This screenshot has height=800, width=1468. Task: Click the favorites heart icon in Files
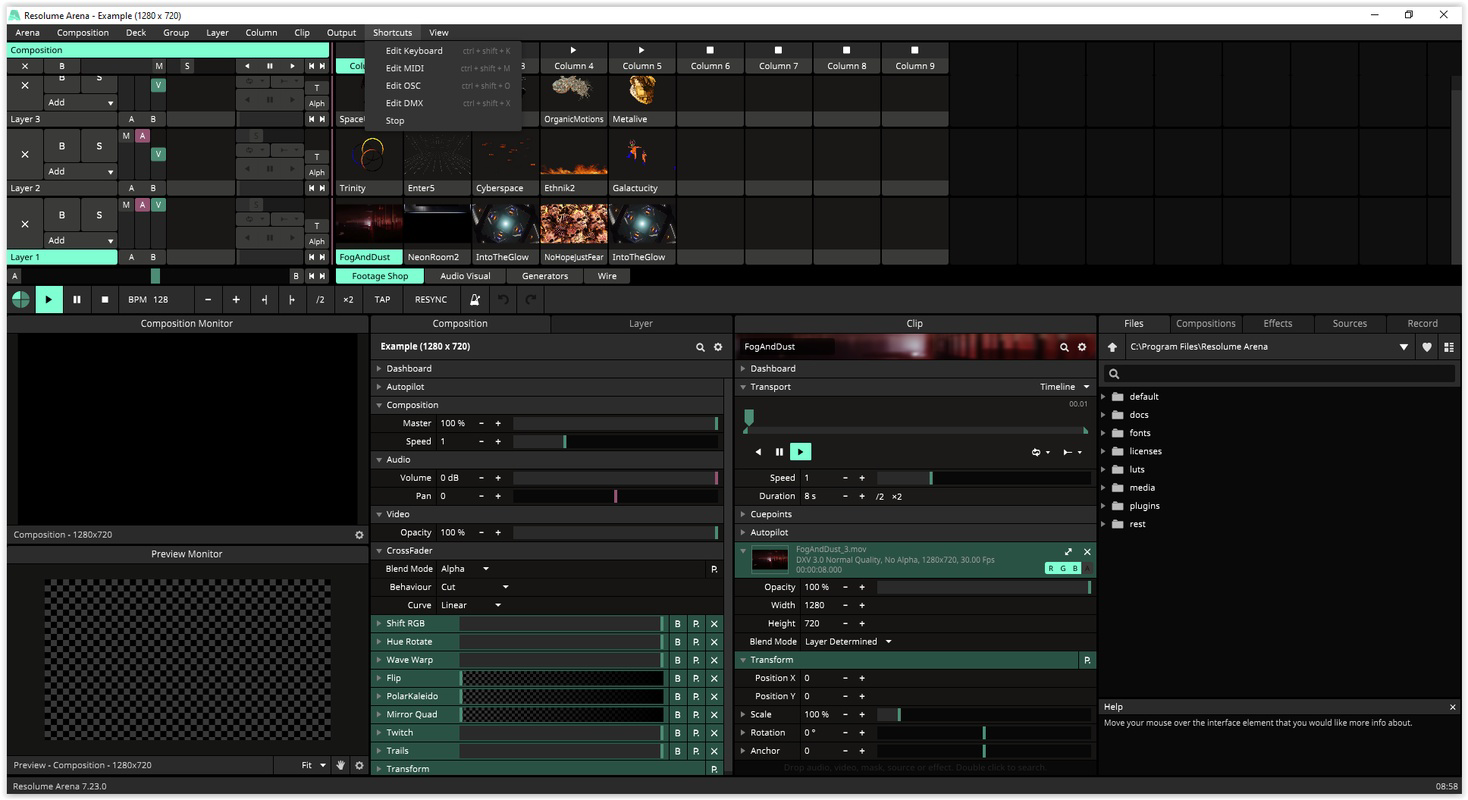[x=1427, y=347]
